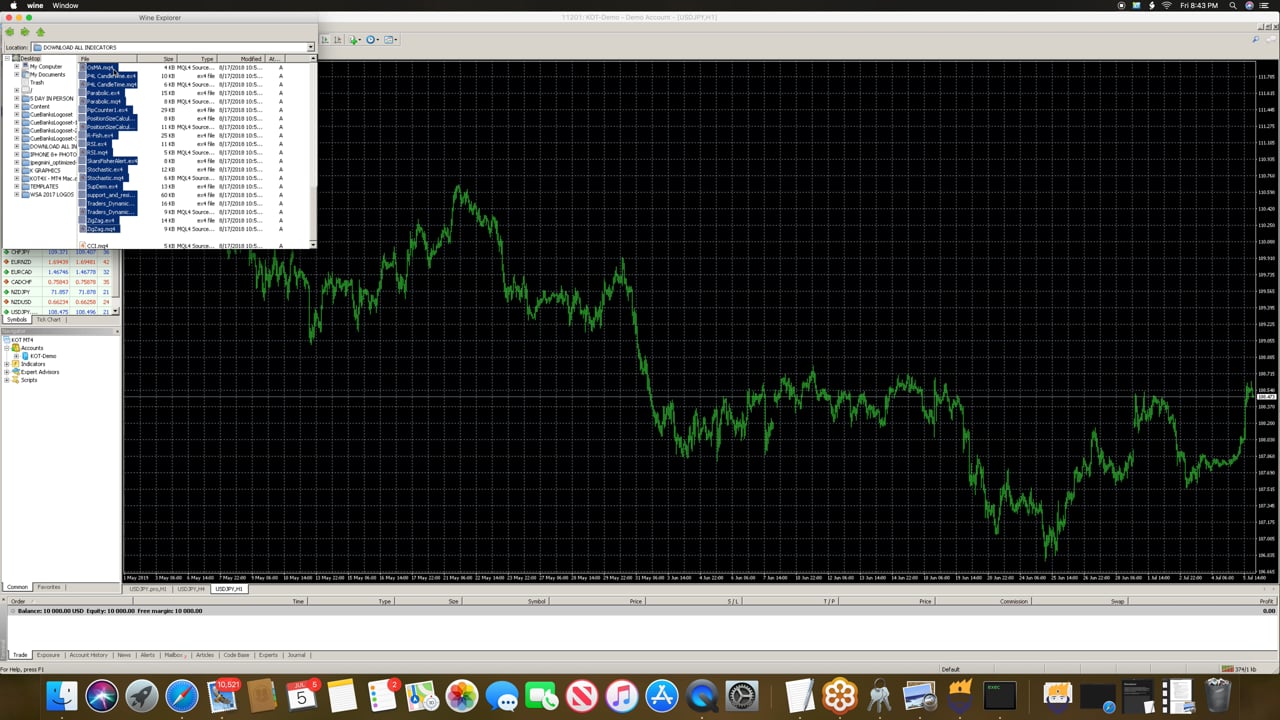Expand Indicators in Navigator
The height and width of the screenshot is (720, 1280).
[7, 364]
